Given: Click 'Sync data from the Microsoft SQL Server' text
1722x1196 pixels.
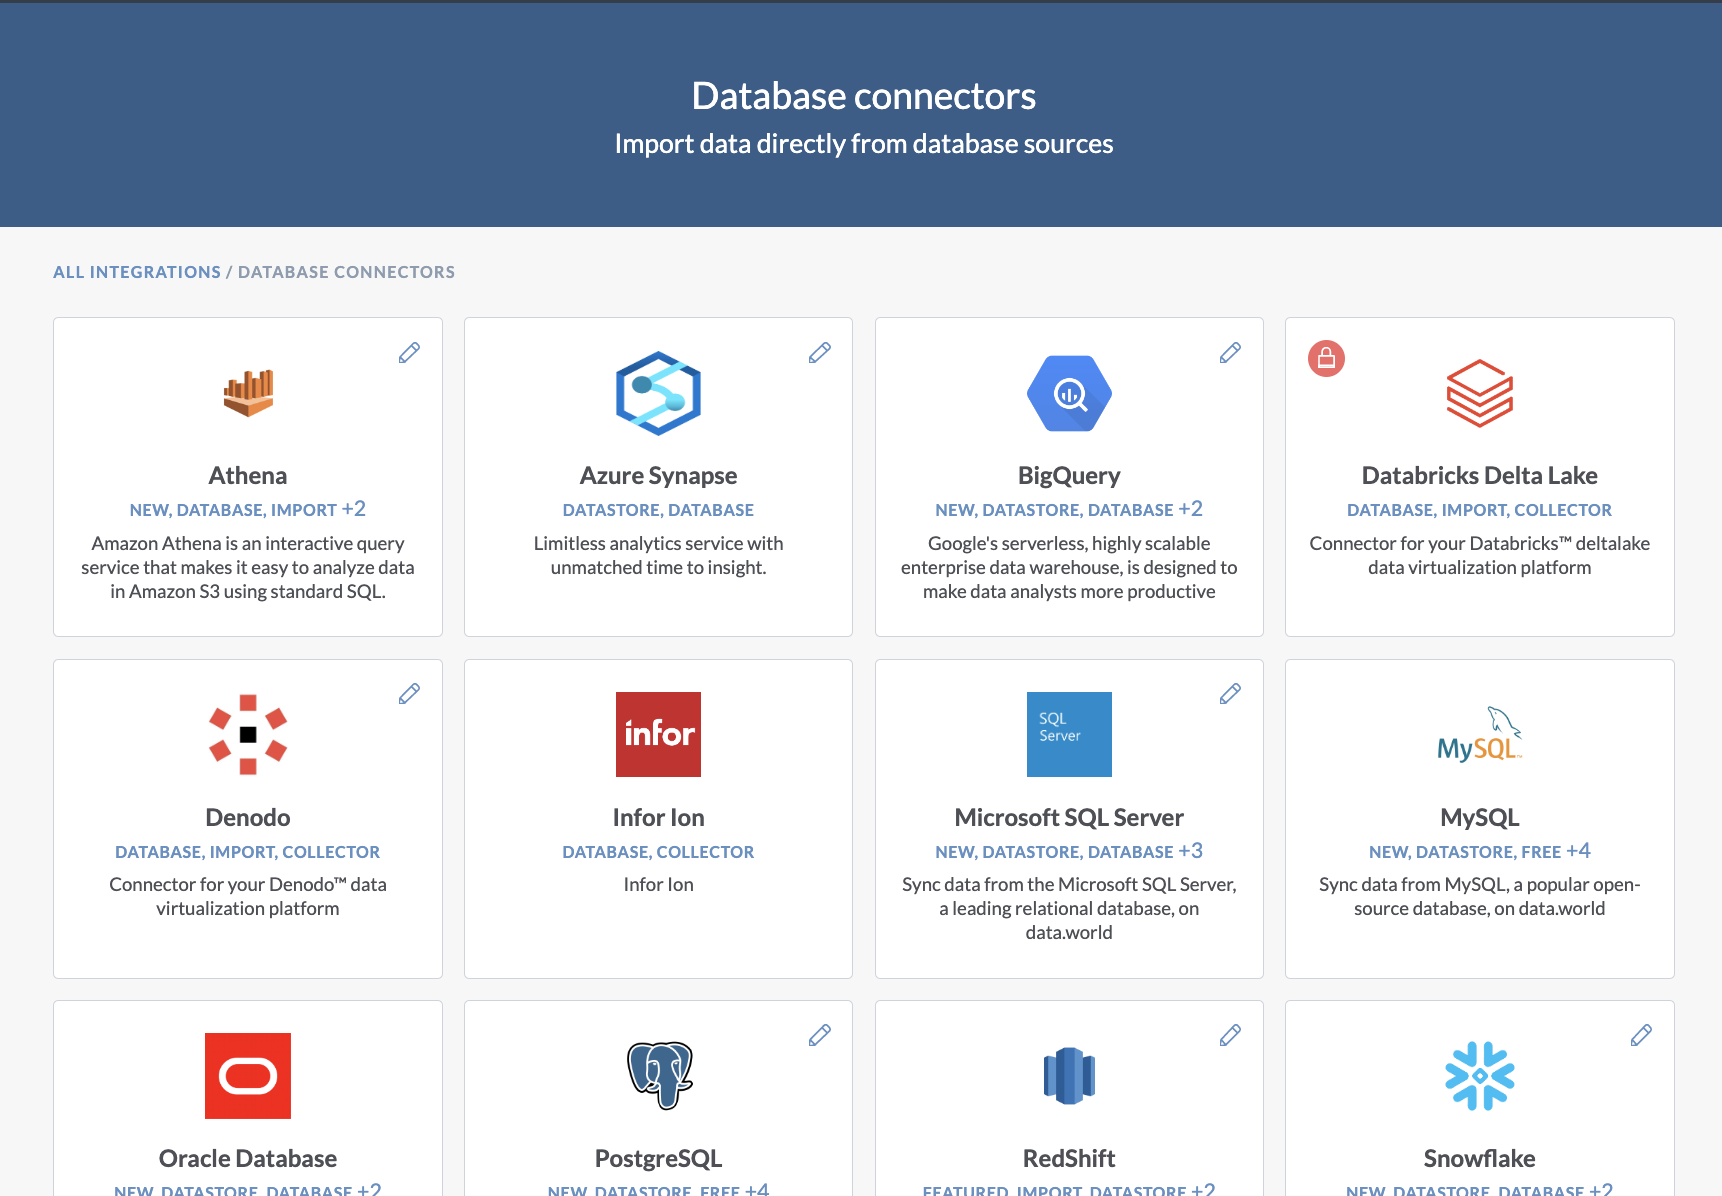Looking at the screenshot, I should pyautogui.click(x=1069, y=908).
